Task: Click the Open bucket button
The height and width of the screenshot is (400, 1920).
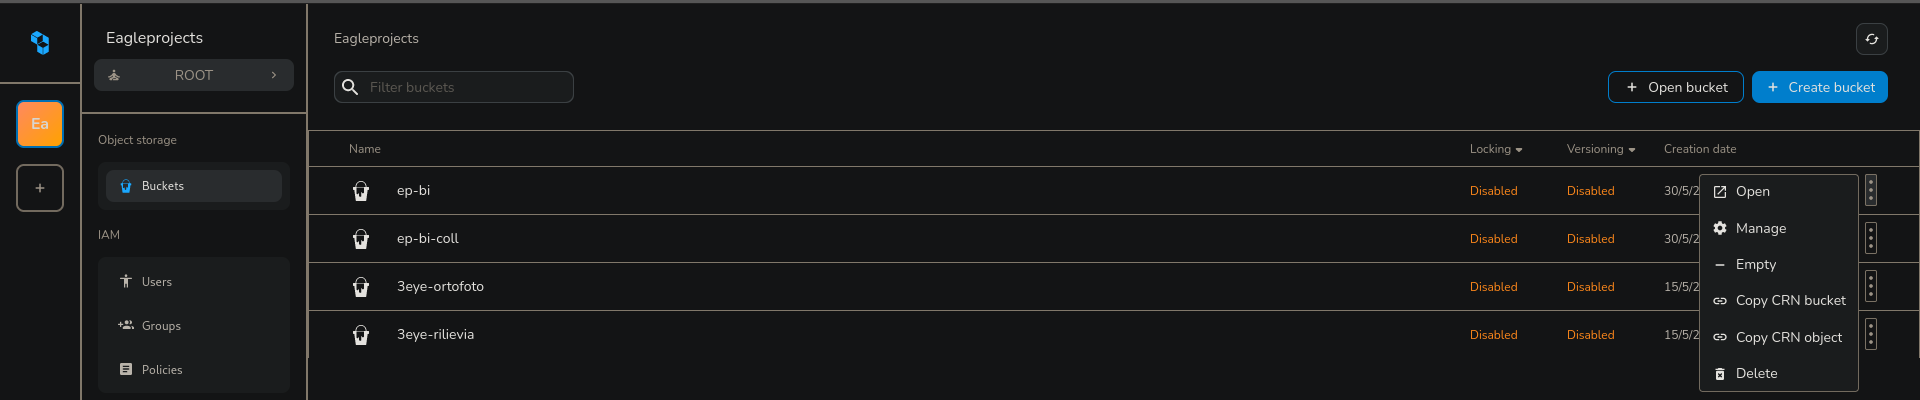Action: 1675,87
